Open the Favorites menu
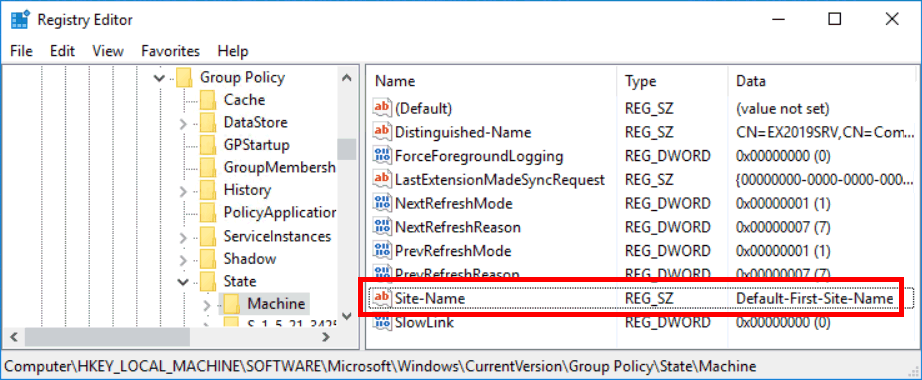 pos(171,51)
